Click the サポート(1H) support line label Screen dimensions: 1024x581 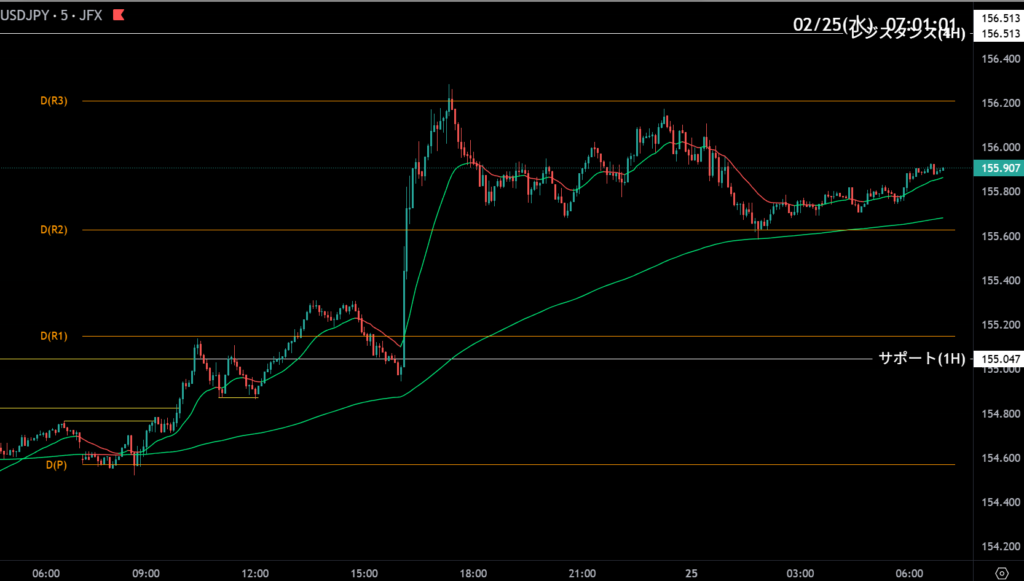921,358
